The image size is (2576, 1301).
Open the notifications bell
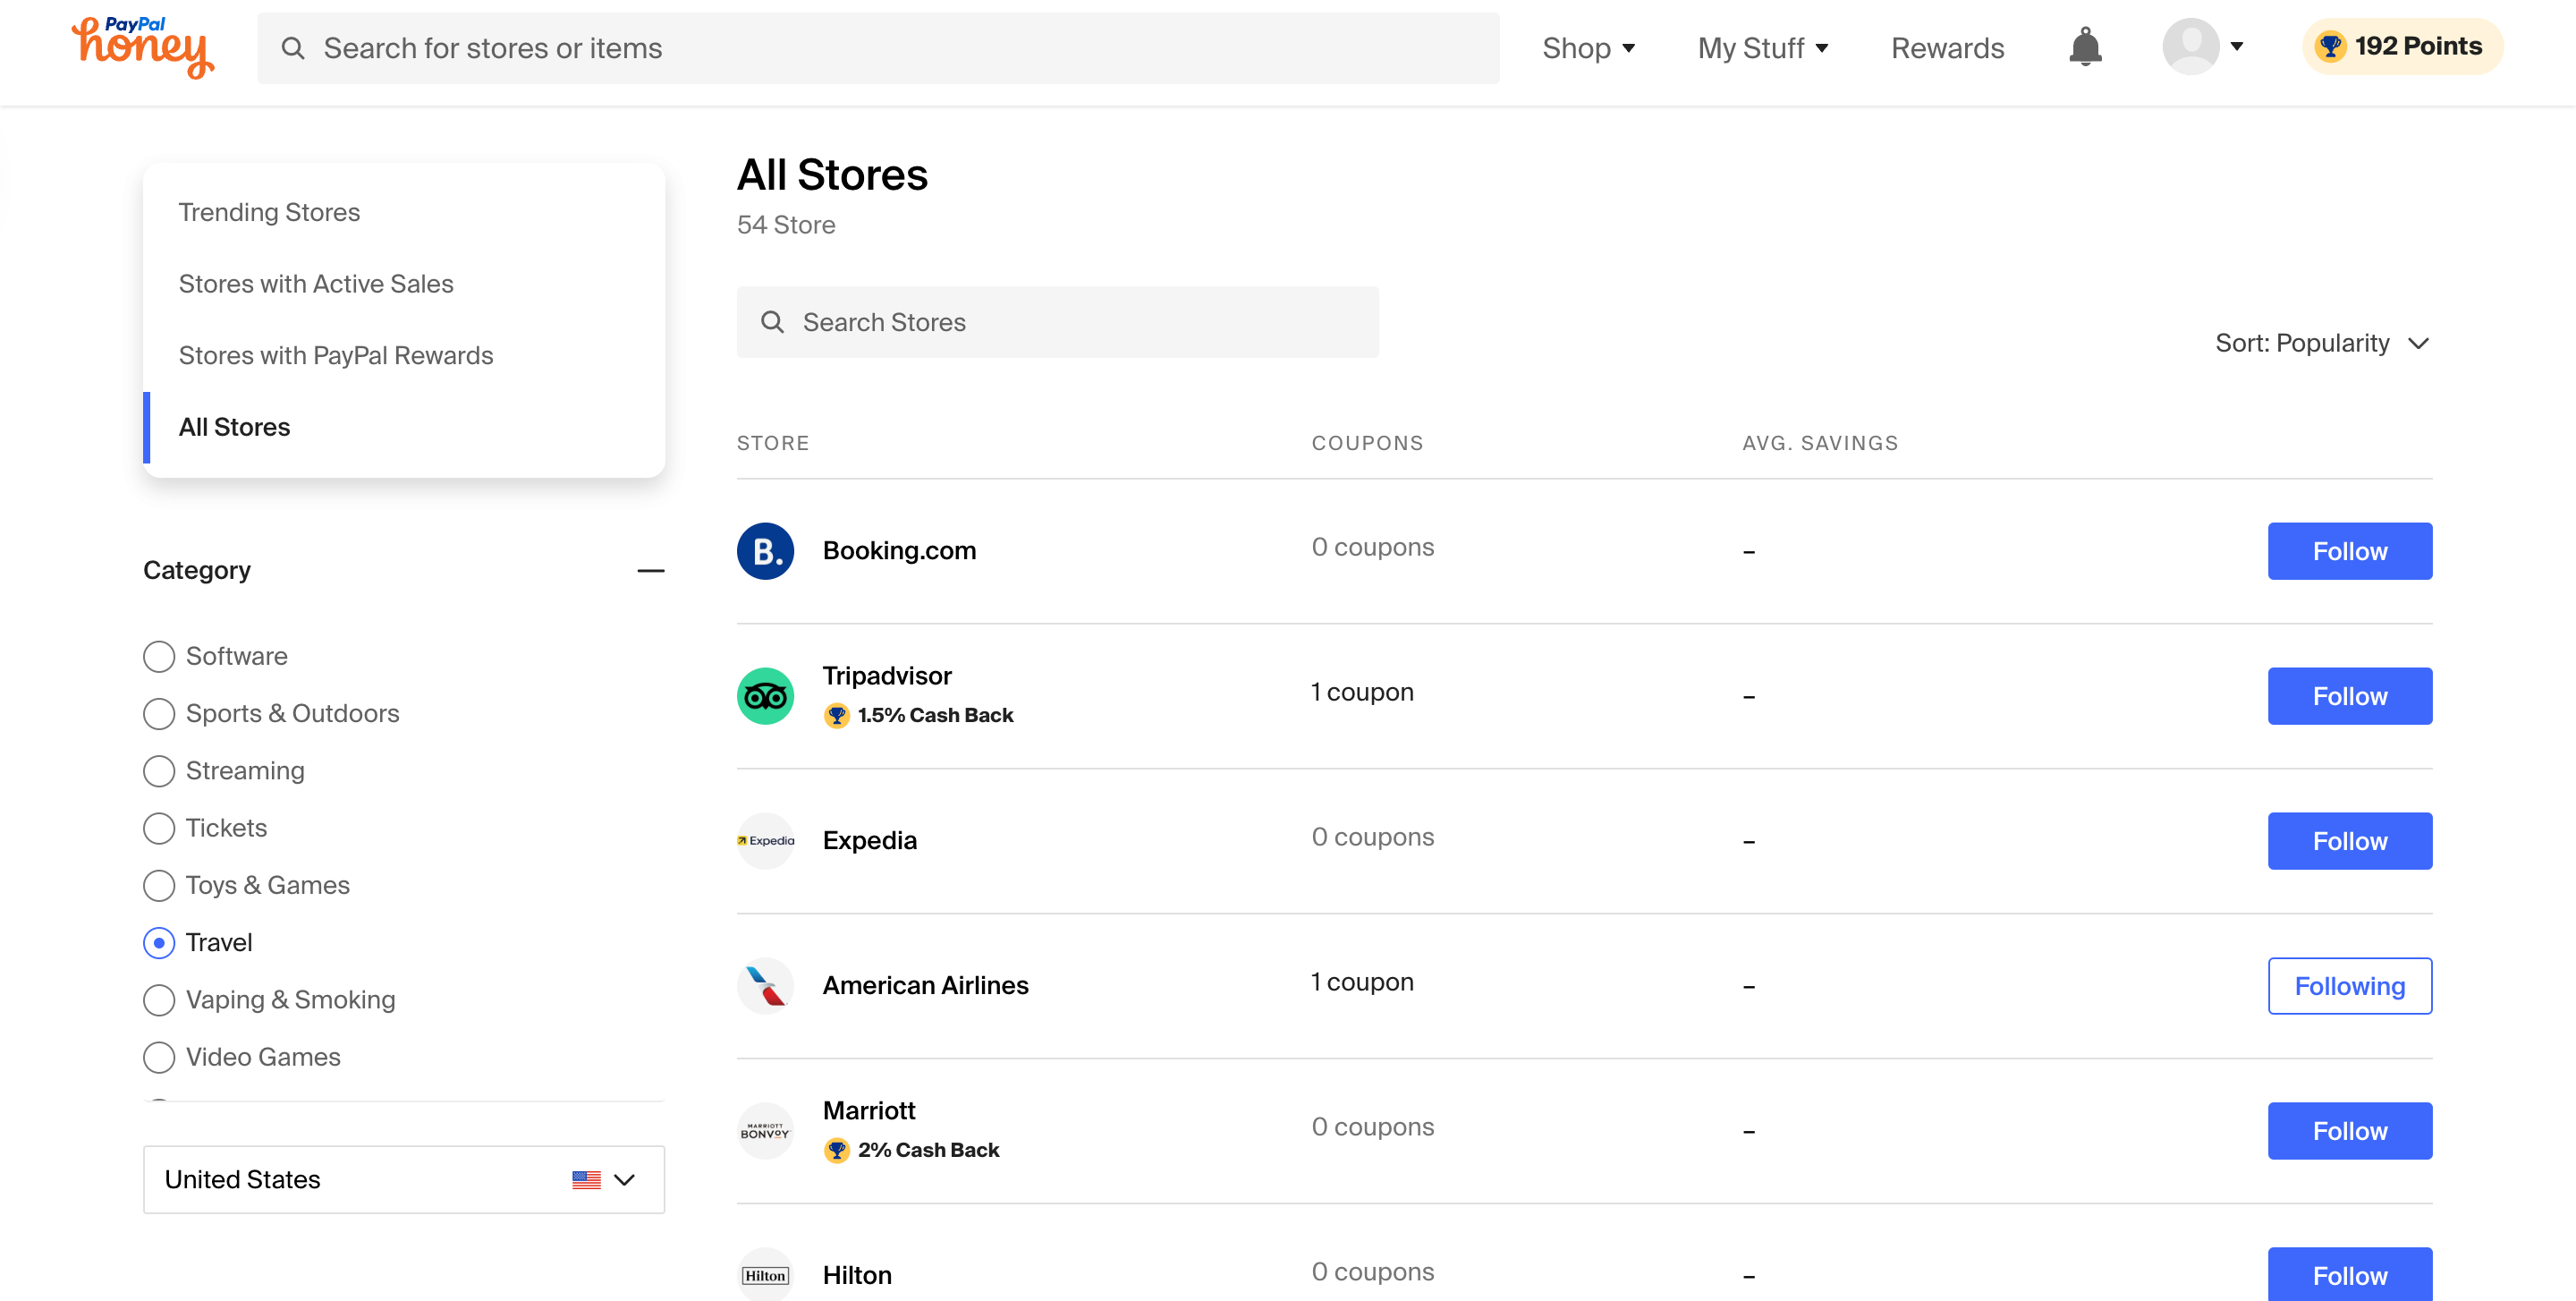click(x=2084, y=47)
